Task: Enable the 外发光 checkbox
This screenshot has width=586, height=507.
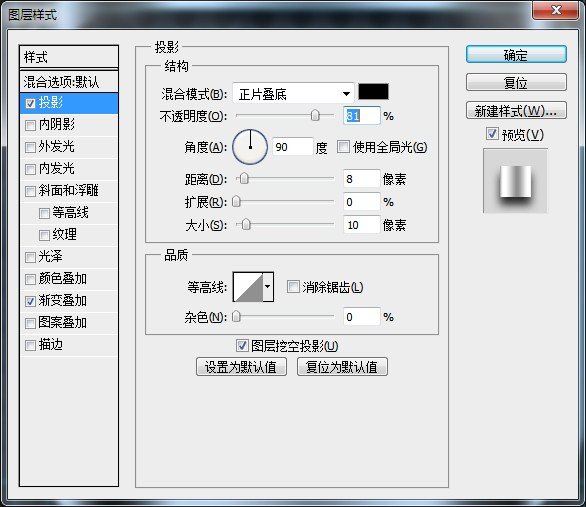Action: click(30, 147)
